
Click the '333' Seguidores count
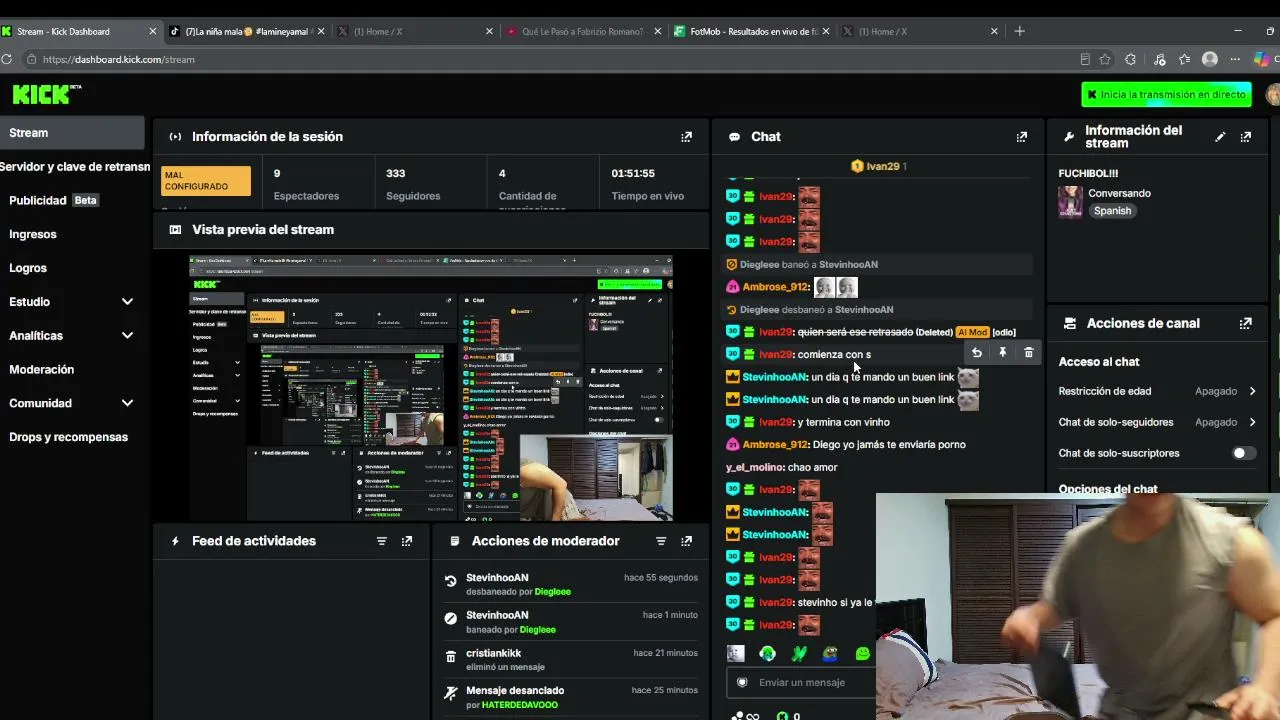coord(395,173)
